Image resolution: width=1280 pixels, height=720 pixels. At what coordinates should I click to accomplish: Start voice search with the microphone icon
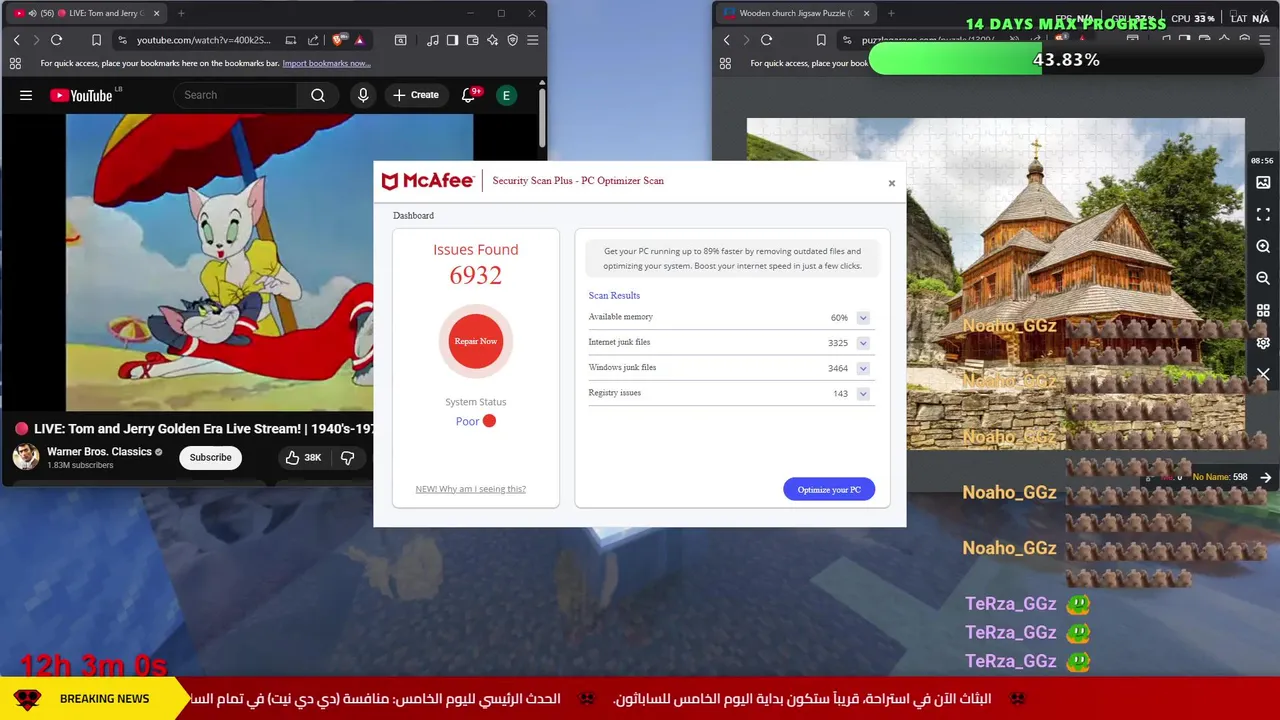[x=363, y=95]
